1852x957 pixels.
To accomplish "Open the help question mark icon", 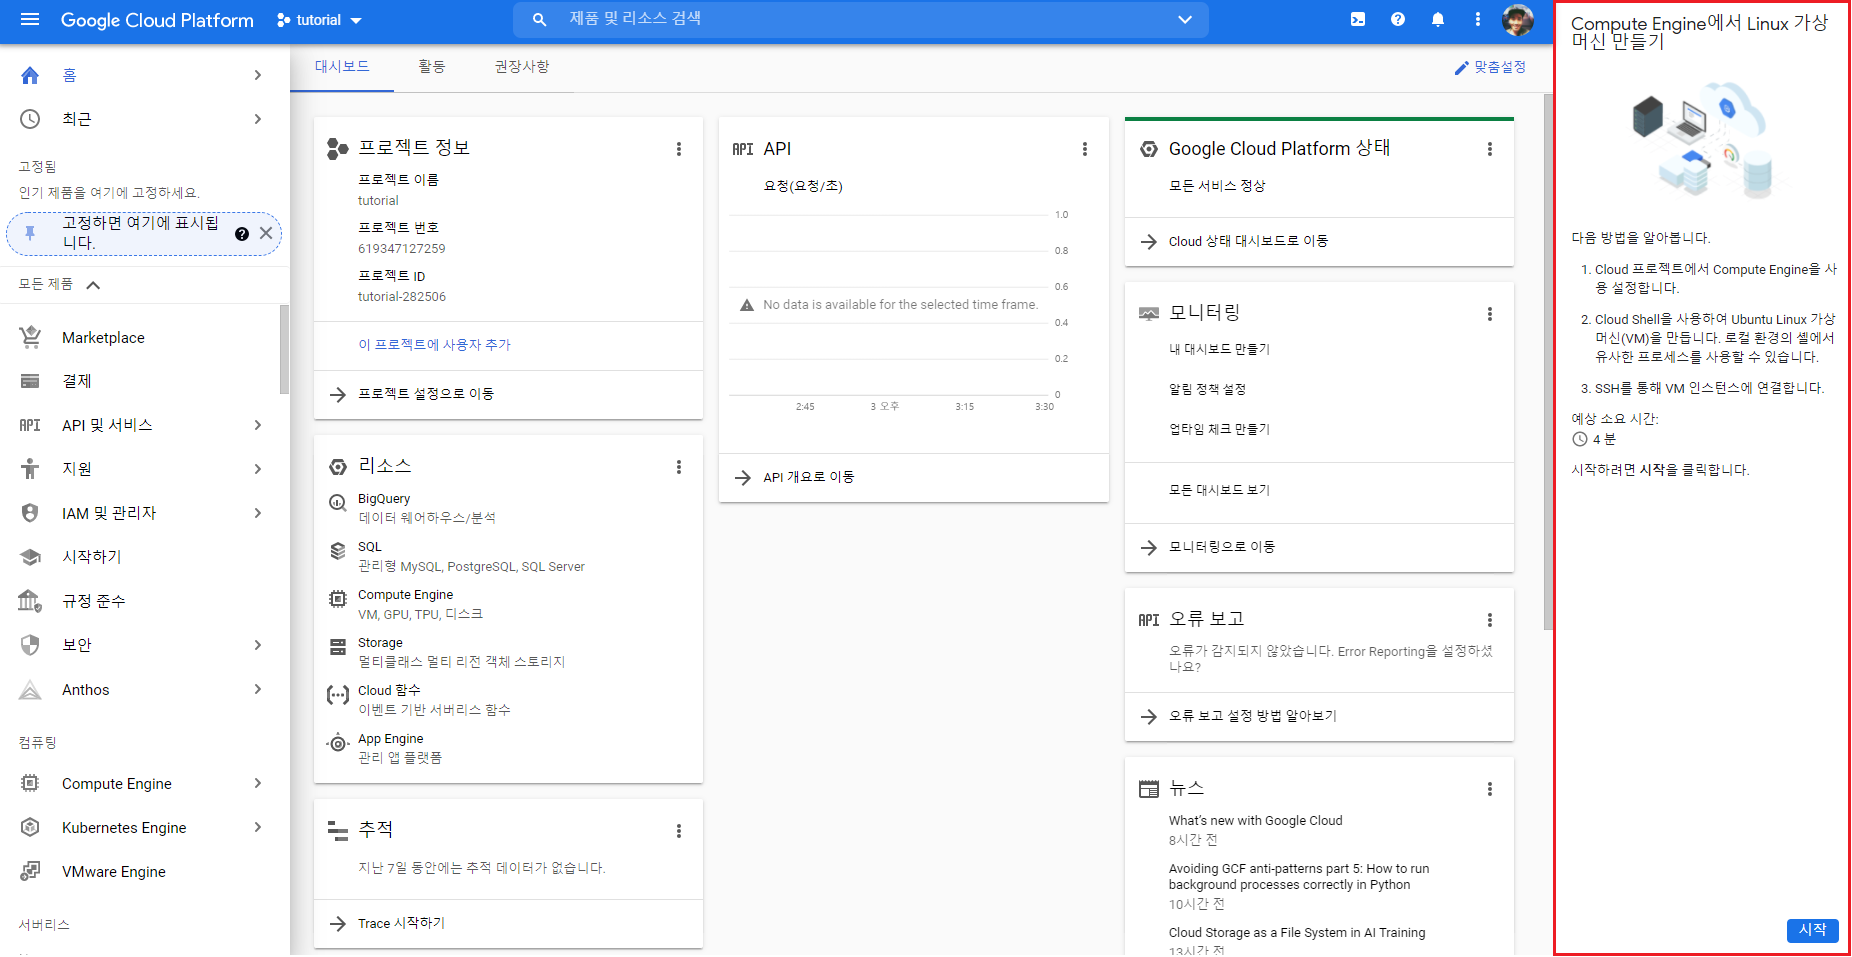I will point(1398,19).
